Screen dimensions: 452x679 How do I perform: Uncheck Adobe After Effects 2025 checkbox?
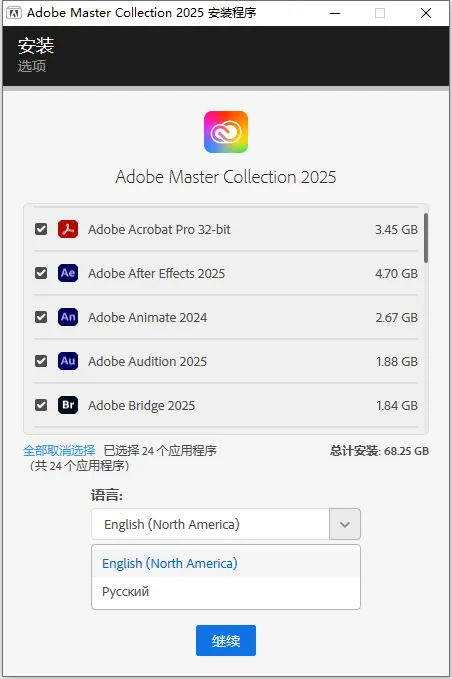[x=41, y=273]
